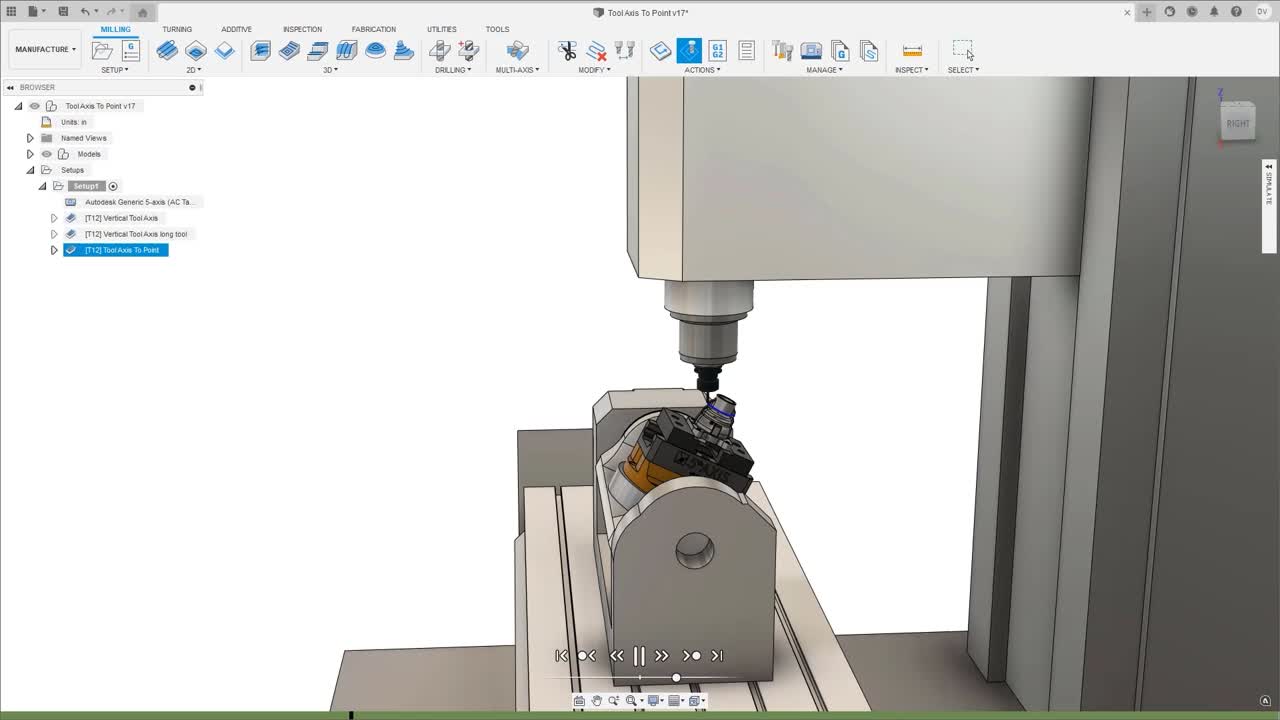Expand the Named Views folder
The height and width of the screenshot is (720, 1280).
(x=31, y=138)
